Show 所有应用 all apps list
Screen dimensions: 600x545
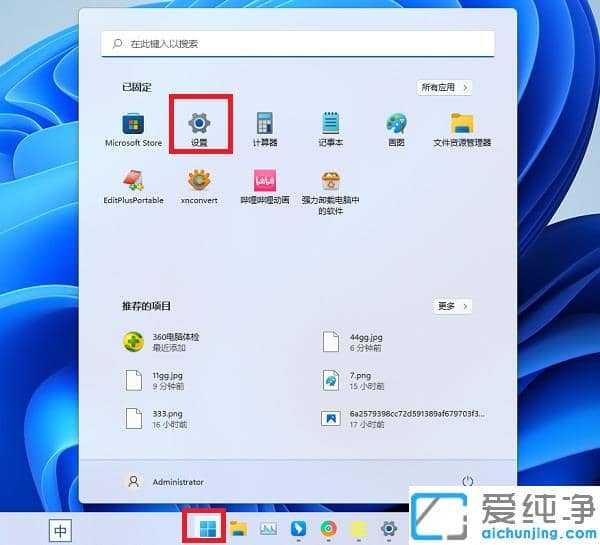[x=444, y=87]
